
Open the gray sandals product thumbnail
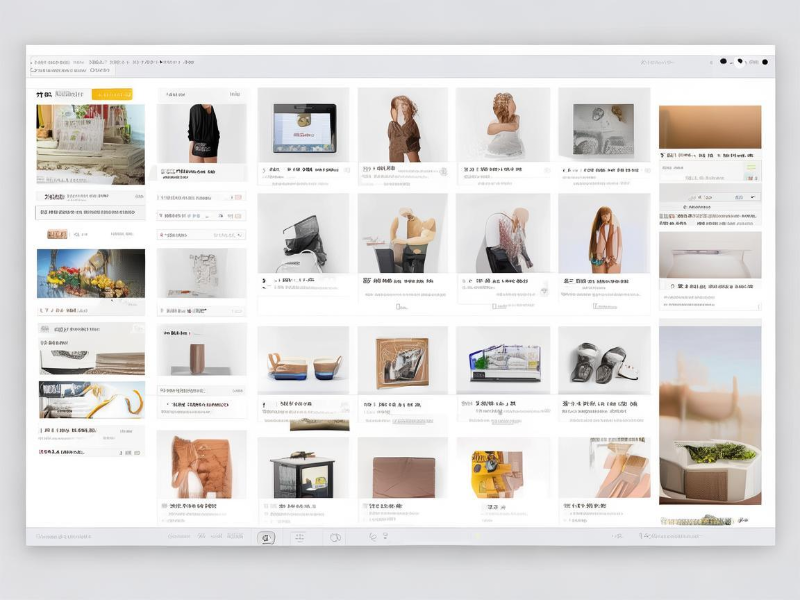(x=603, y=363)
